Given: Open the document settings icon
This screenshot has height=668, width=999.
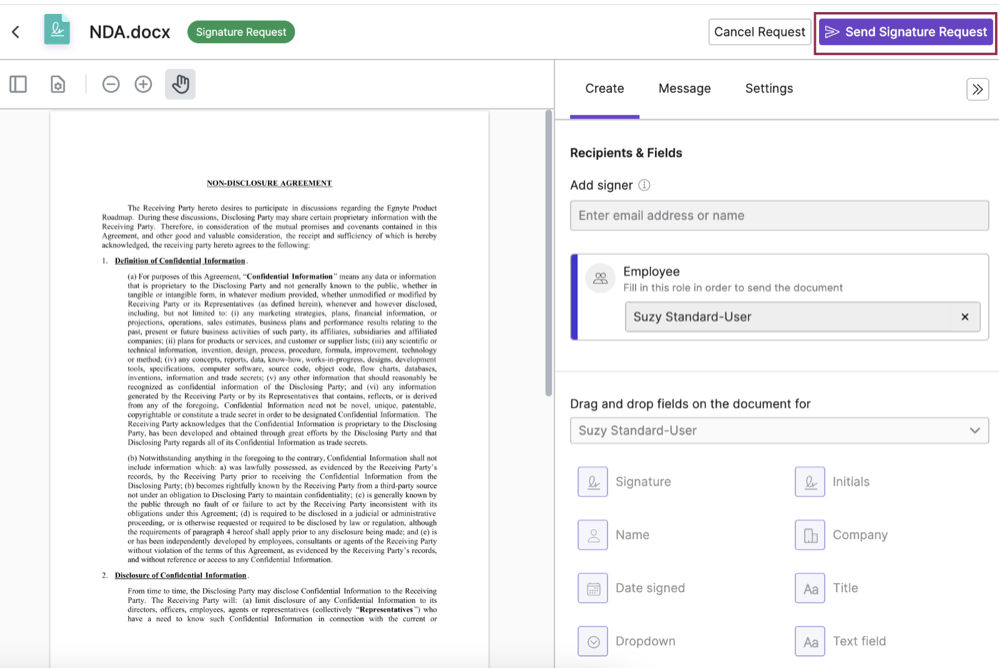Looking at the screenshot, I should [57, 84].
